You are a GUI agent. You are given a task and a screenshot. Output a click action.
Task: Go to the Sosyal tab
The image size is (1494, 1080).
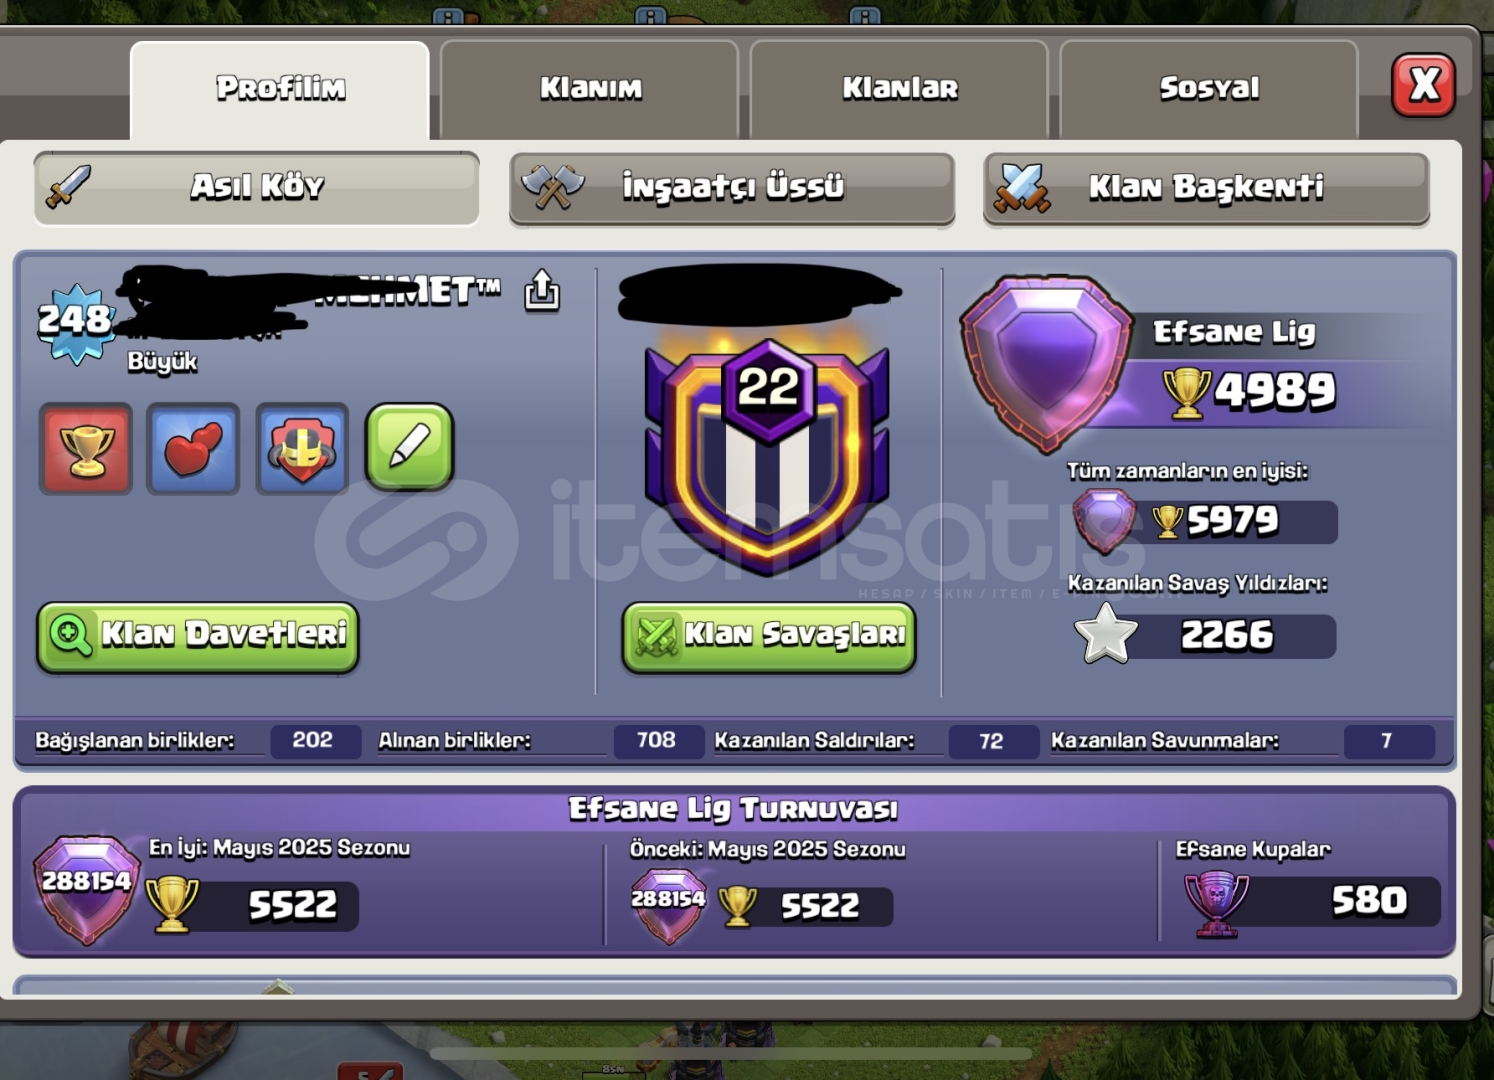click(1209, 88)
